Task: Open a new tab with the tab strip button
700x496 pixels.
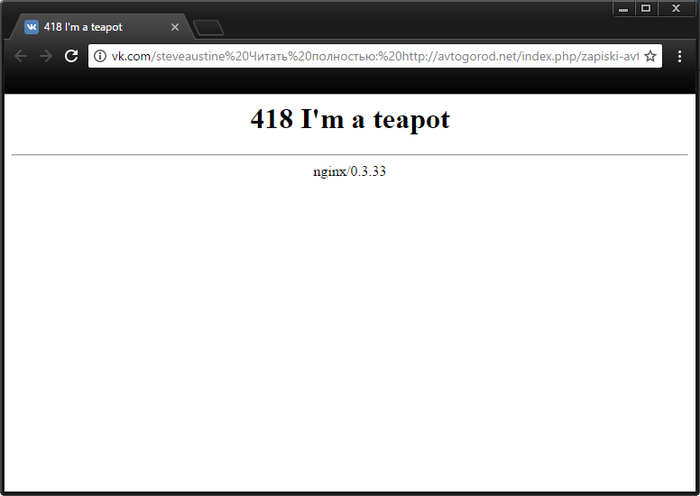Action: [208, 27]
